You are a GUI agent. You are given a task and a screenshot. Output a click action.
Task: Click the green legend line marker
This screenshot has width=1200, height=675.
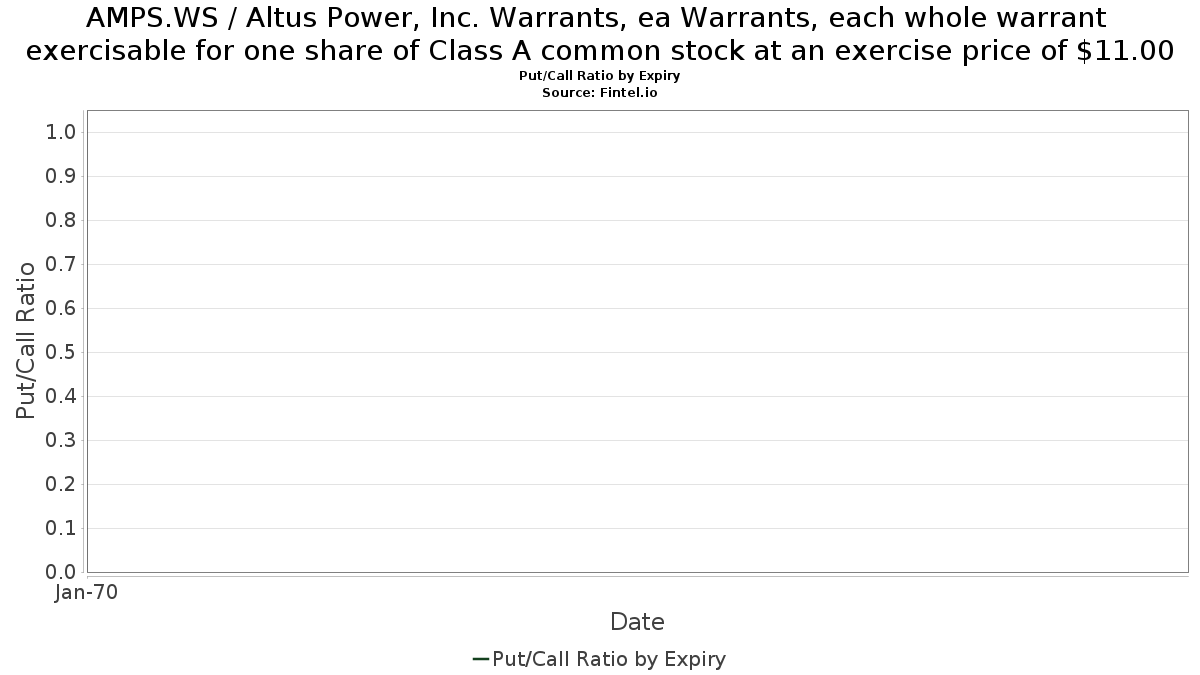480,659
